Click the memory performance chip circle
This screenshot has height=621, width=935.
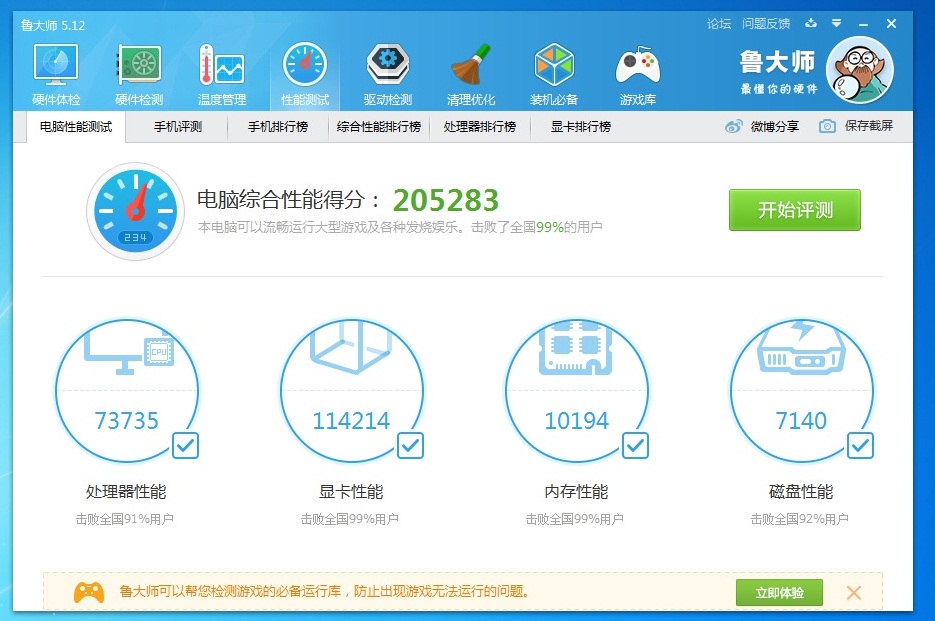[x=577, y=391]
